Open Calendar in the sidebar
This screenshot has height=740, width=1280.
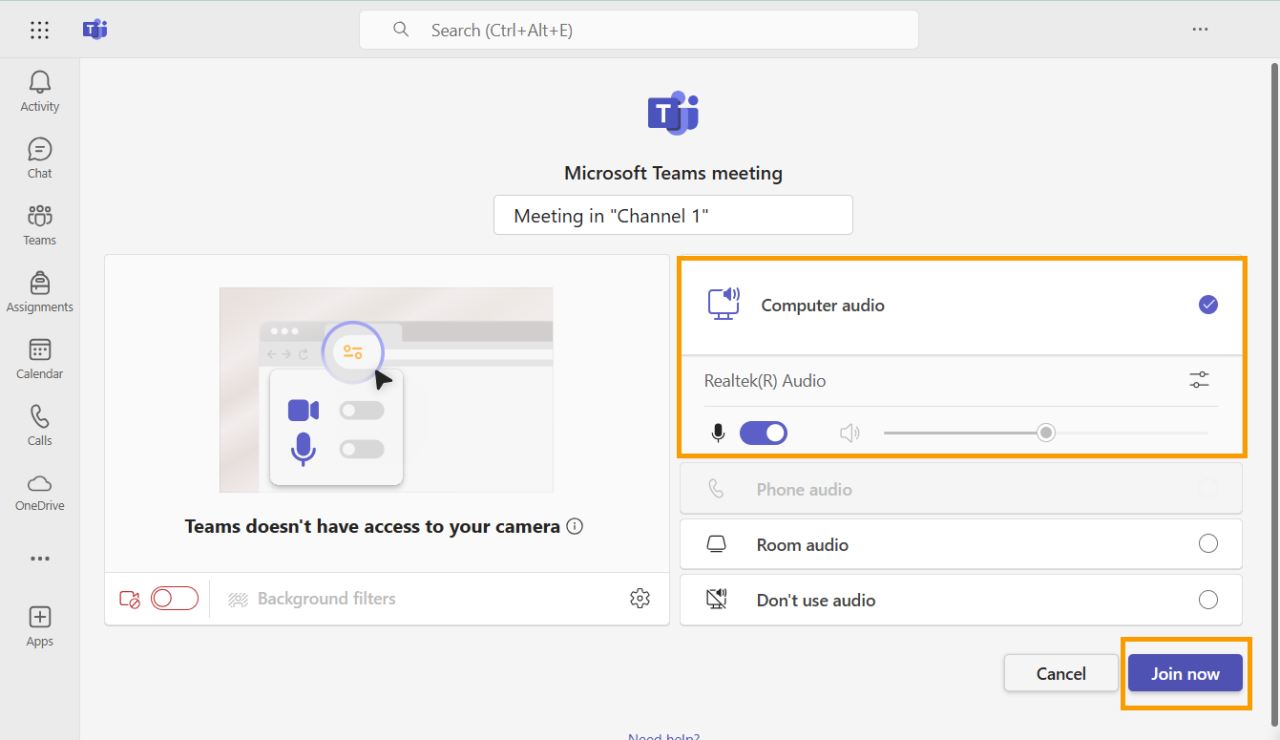pos(40,358)
